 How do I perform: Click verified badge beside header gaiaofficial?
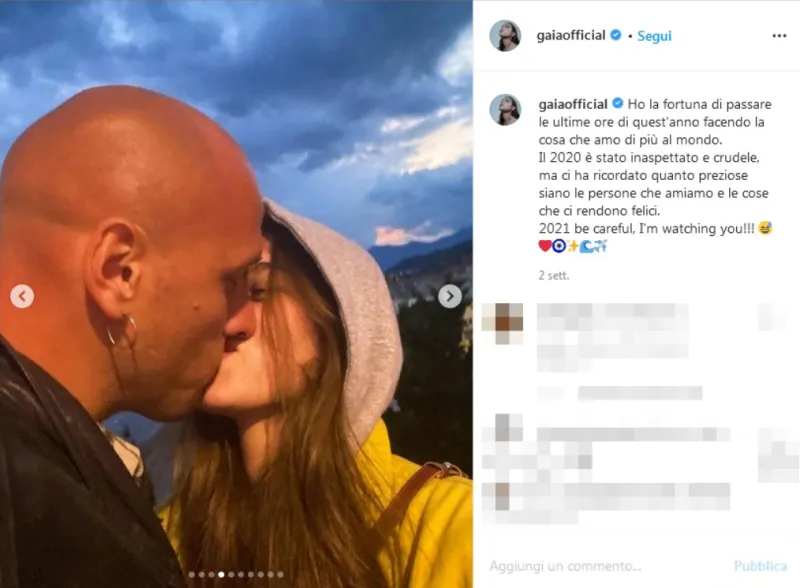click(x=616, y=35)
